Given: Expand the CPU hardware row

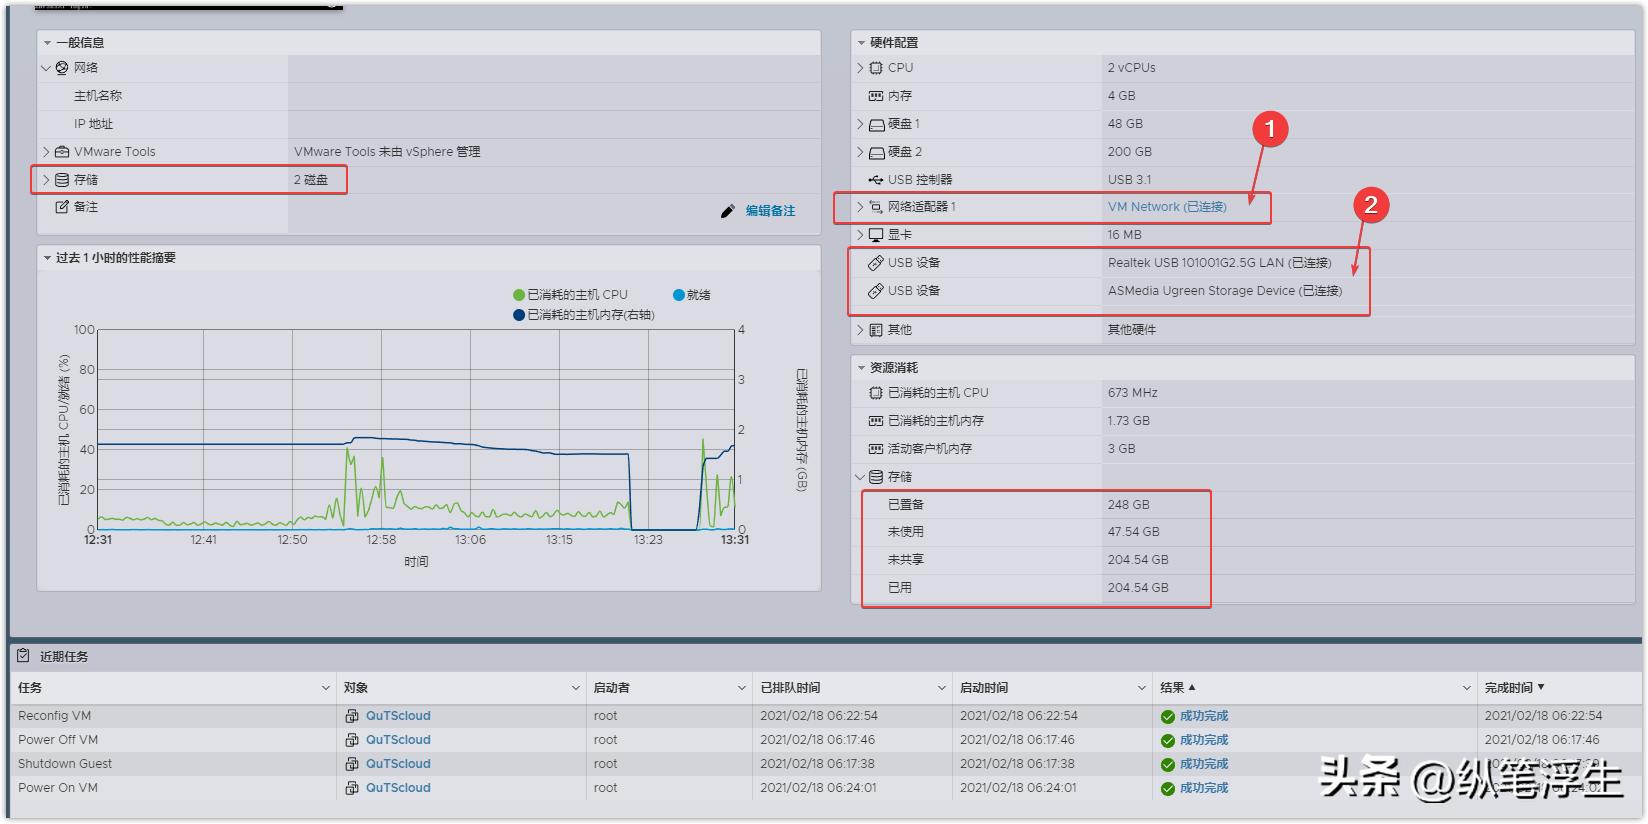Looking at the screenshot, I should click(x=860, y=68).
